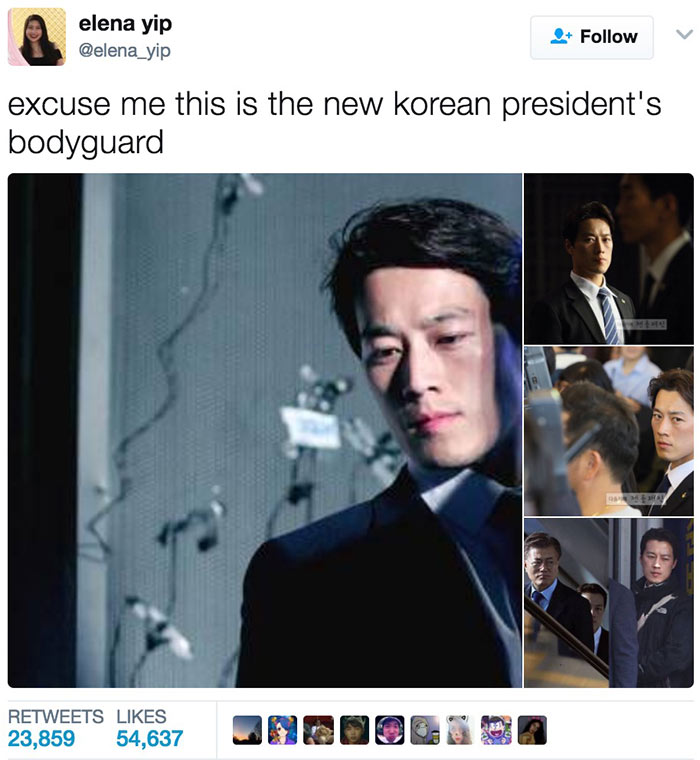Viewport: 700px width, 760px height.
Task: Open the elena yip display name link
Action: (125, 24)
